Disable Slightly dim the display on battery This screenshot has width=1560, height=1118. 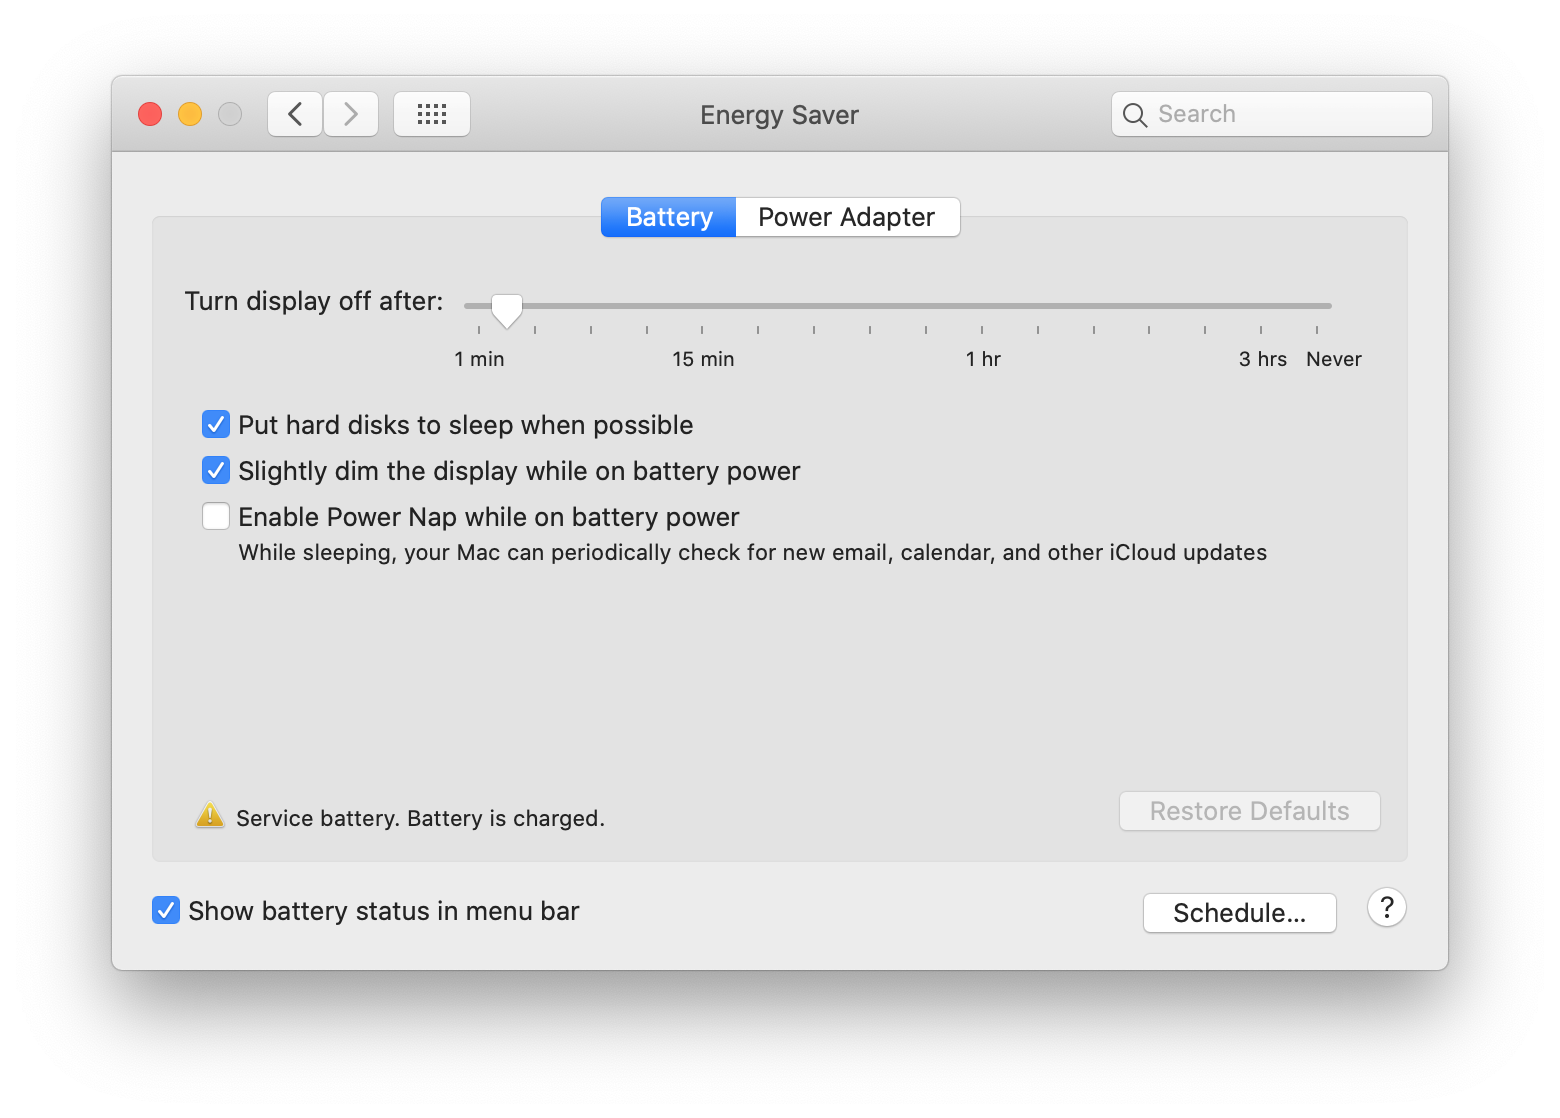216,470
